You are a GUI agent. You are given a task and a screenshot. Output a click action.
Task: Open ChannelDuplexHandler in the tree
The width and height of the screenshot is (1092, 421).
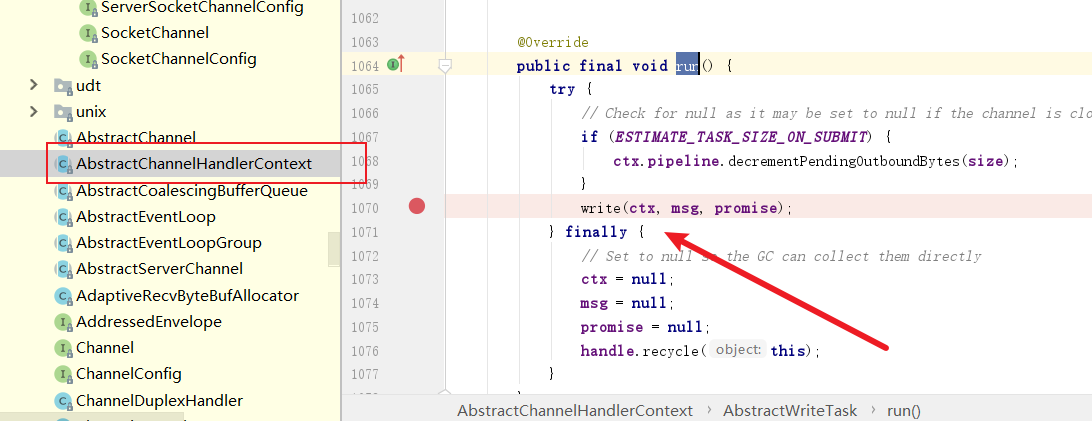click(159, 400)
